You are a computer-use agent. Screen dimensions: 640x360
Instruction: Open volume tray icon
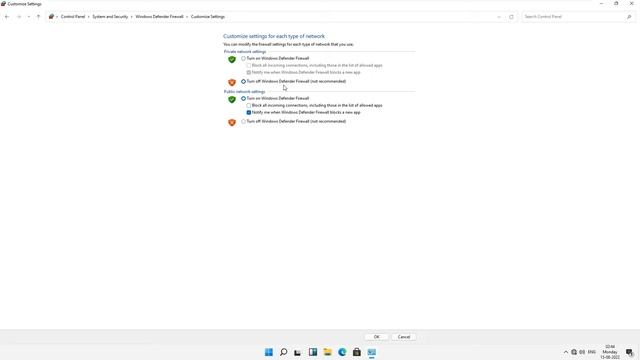point(582,352)
